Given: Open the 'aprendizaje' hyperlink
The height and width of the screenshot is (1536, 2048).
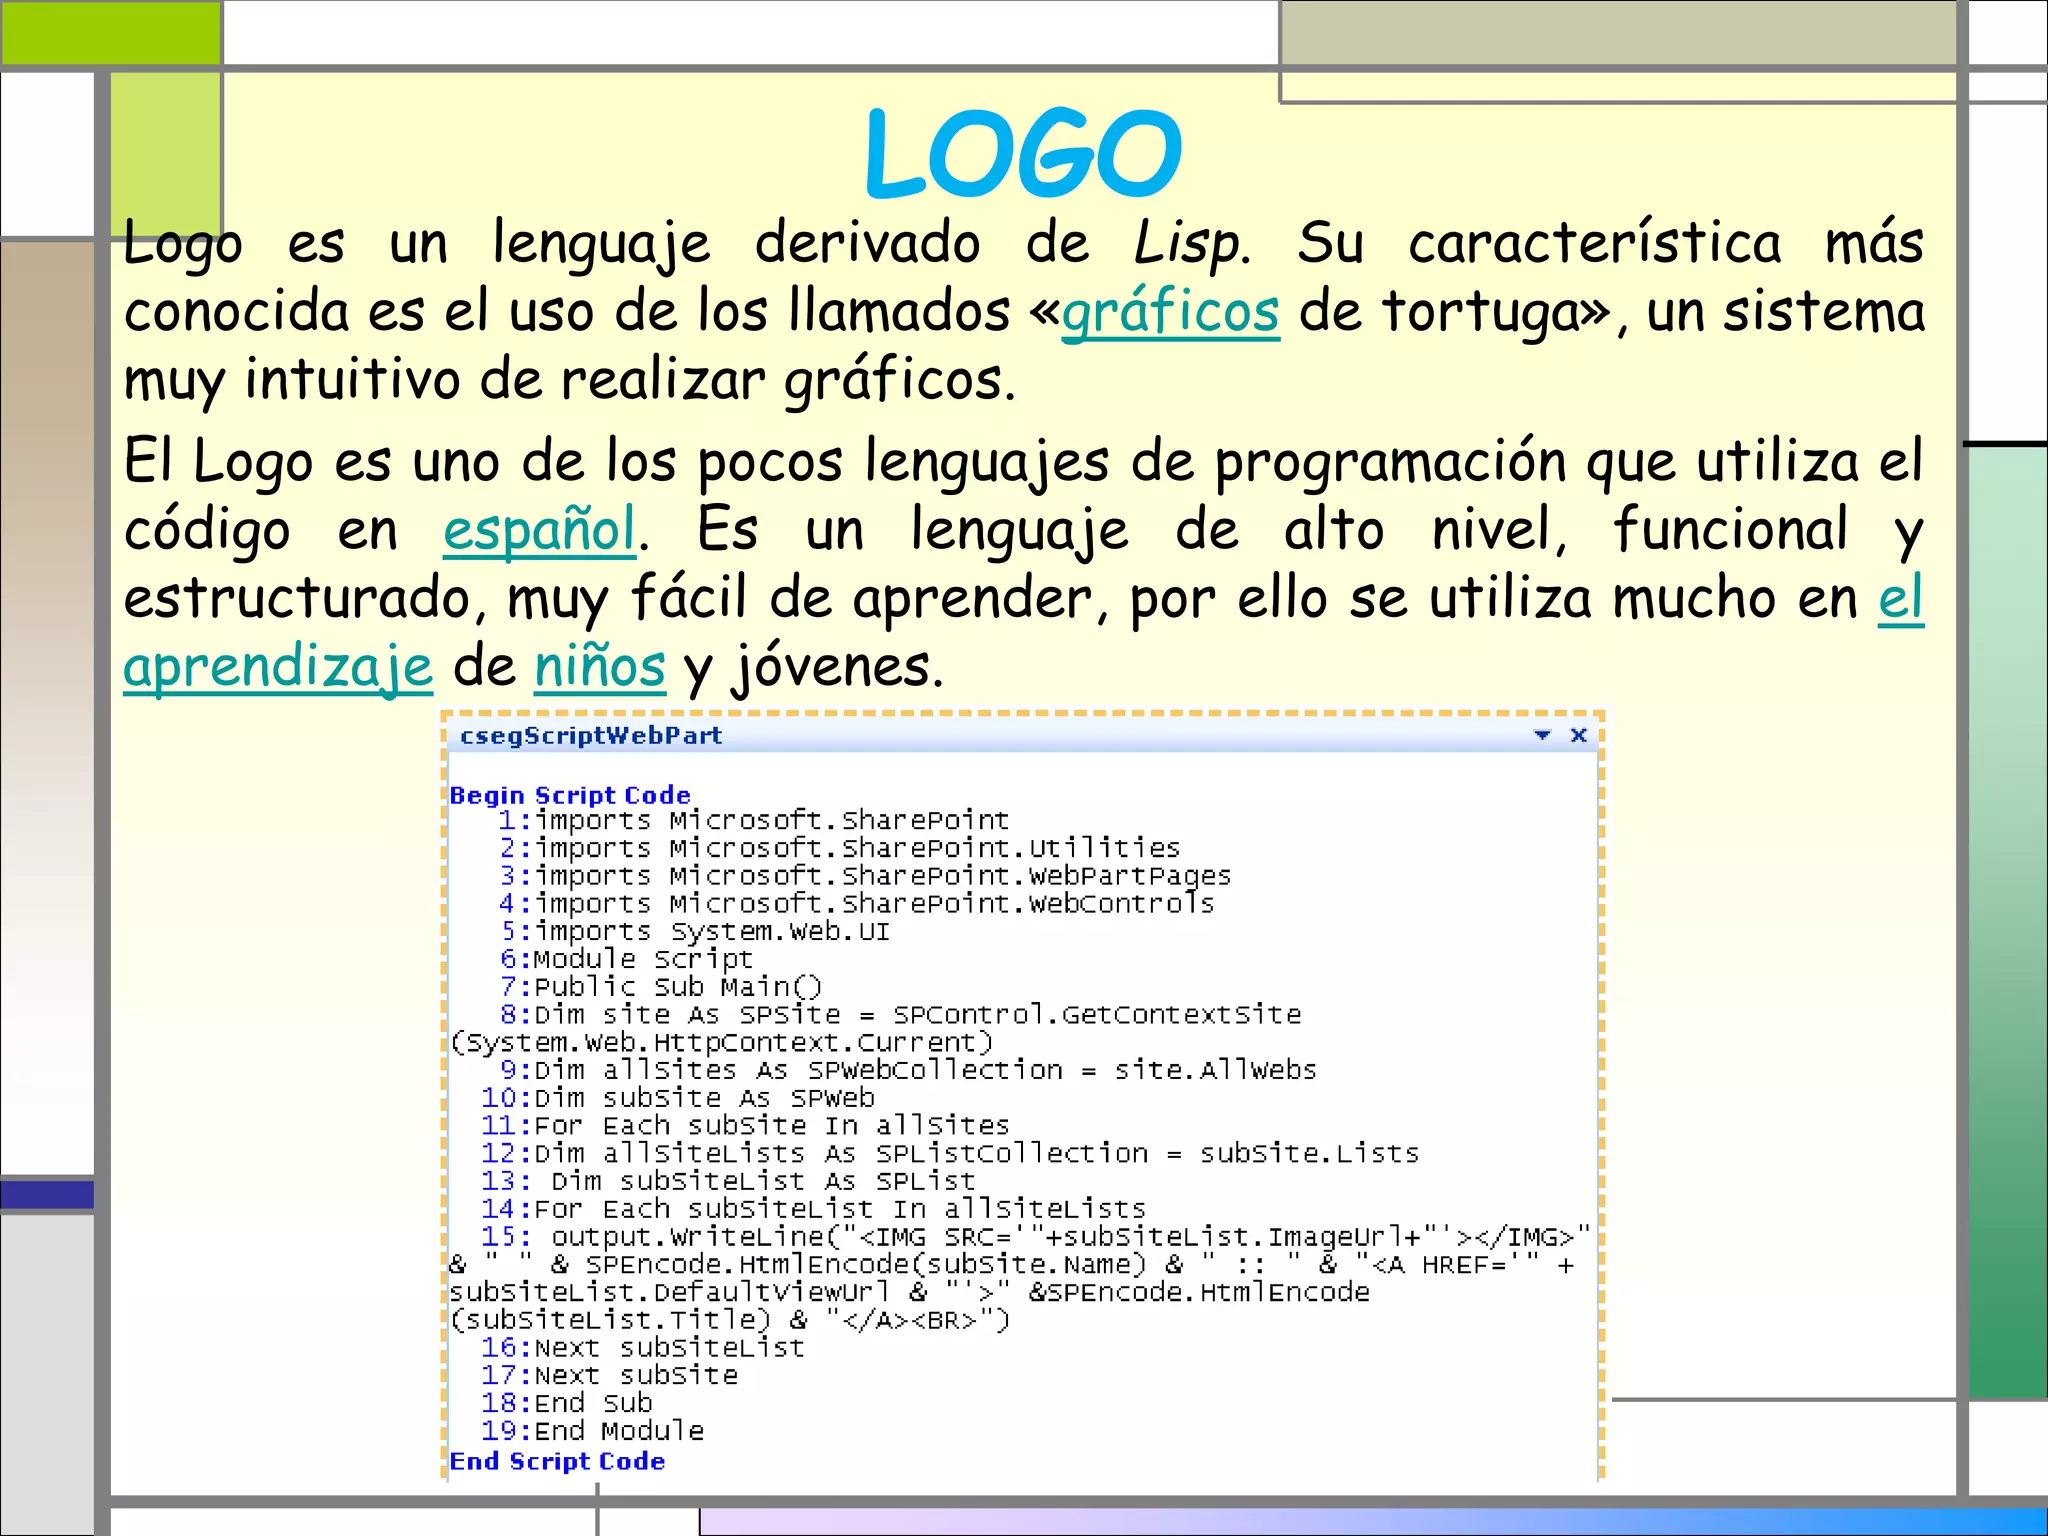Looking at the screenshot, I should 278,668.
